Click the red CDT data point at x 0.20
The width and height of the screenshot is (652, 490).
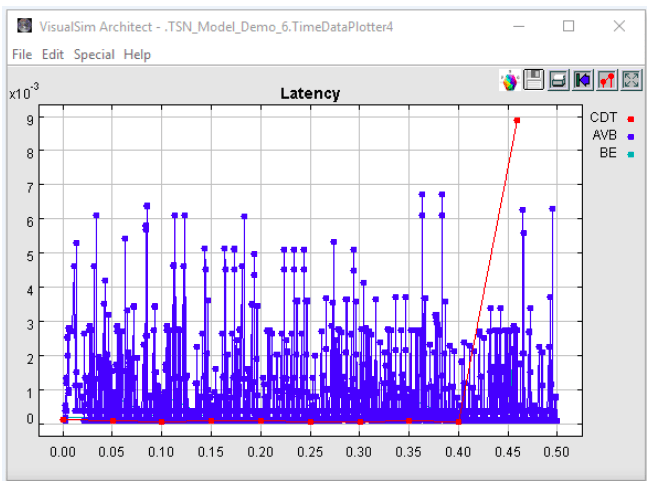tap(261, 421)
